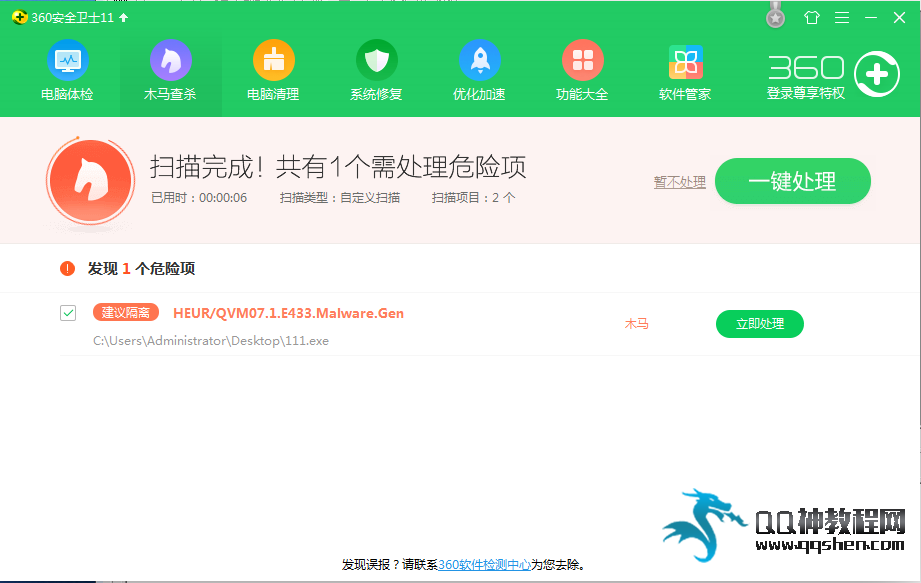The width and height of the screenshot is (921, 583).
Task: Click the 暂不处理 link
Action: (680, 182)
